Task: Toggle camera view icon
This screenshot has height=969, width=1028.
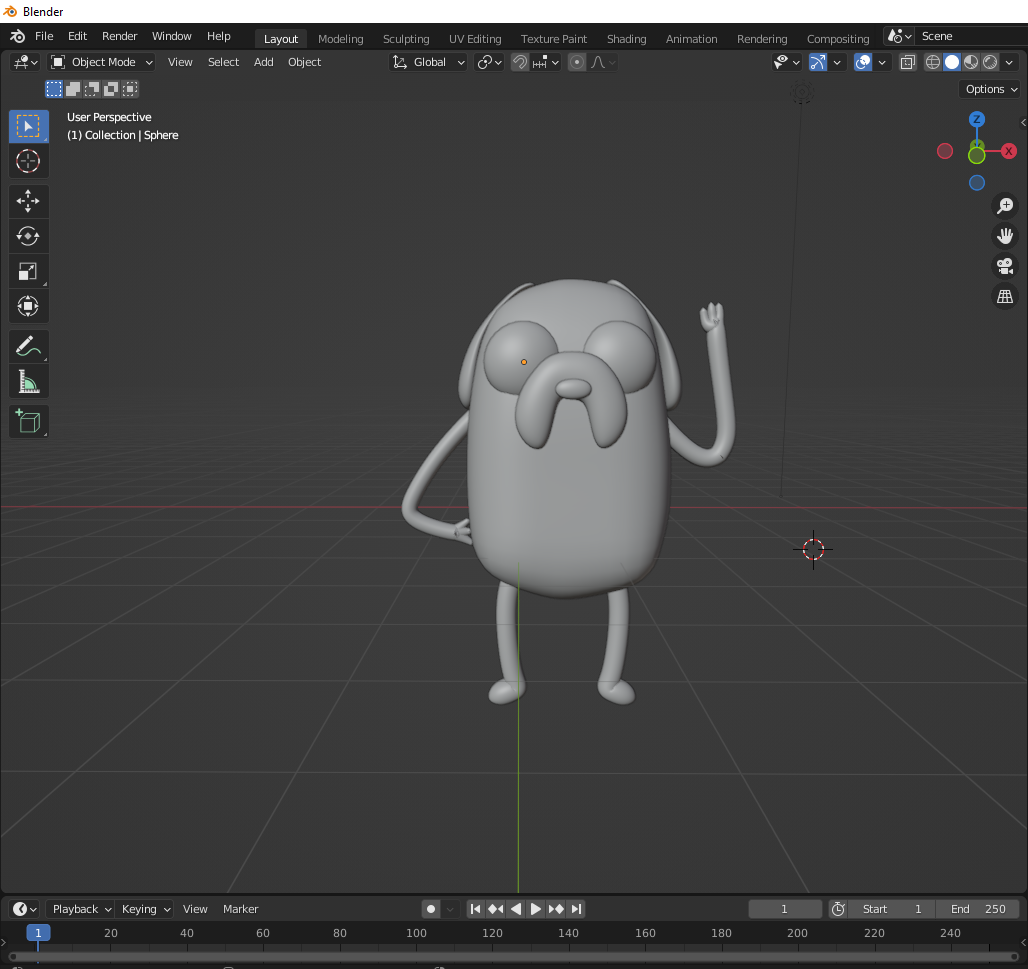Action: click(1004, 266)
